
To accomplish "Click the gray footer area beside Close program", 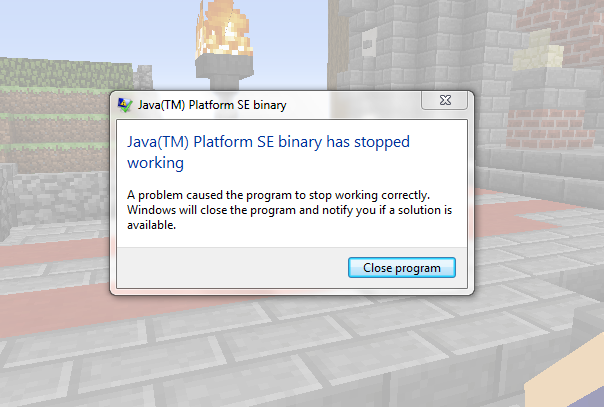I will [x=231, y=268].
